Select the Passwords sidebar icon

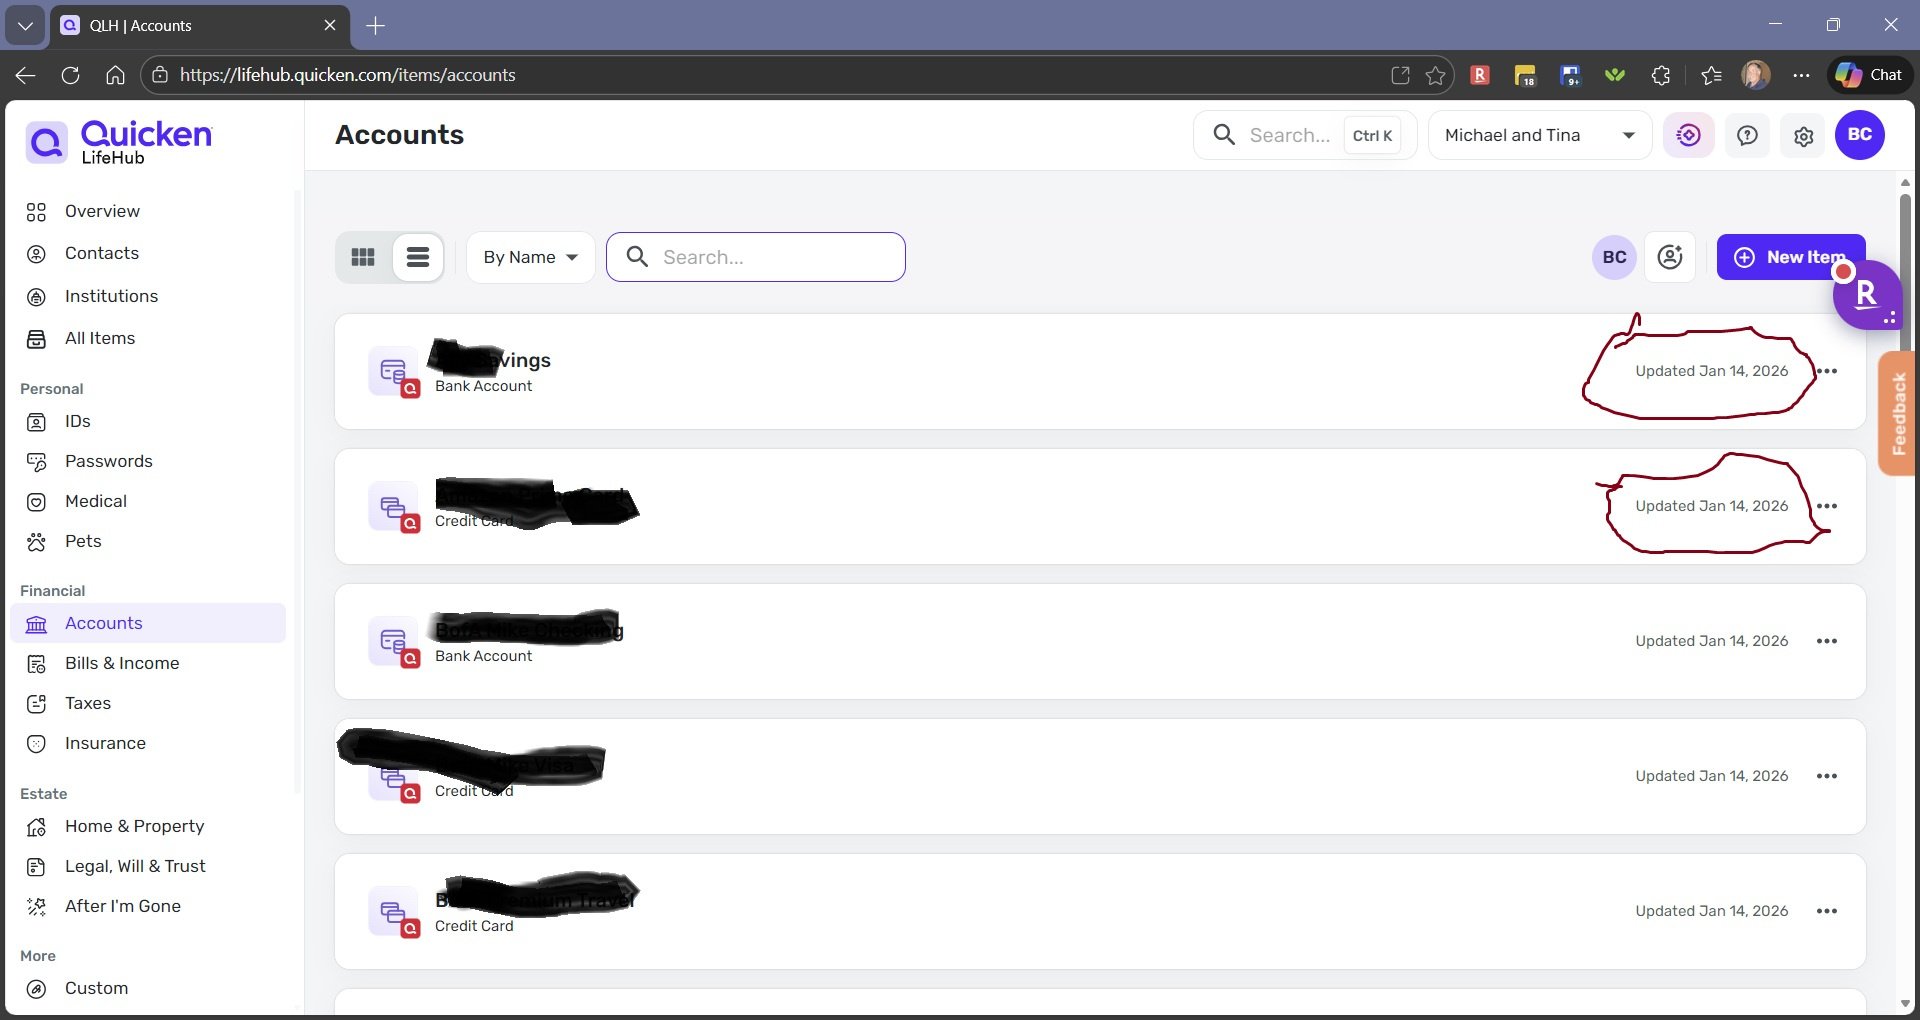[36, 461]
